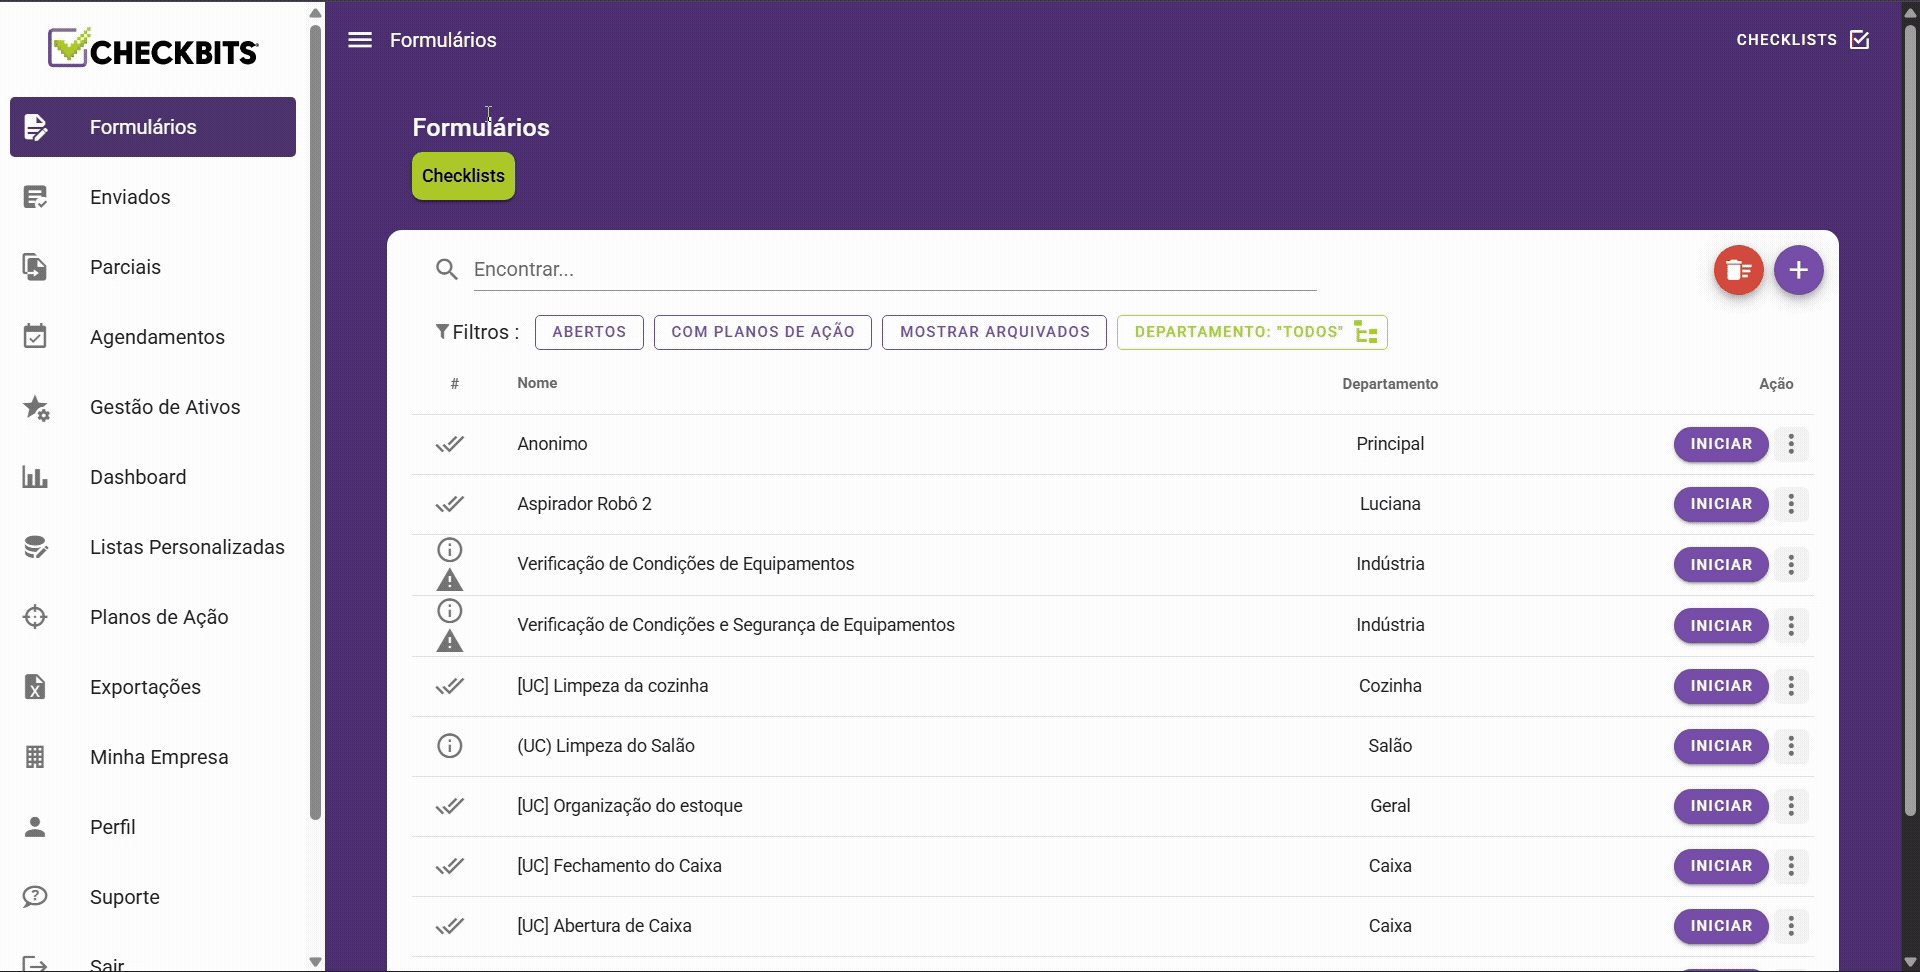The image size is (1920, 972).
Task: Open the Dashboard chart icon
Action: click(36, 477)
